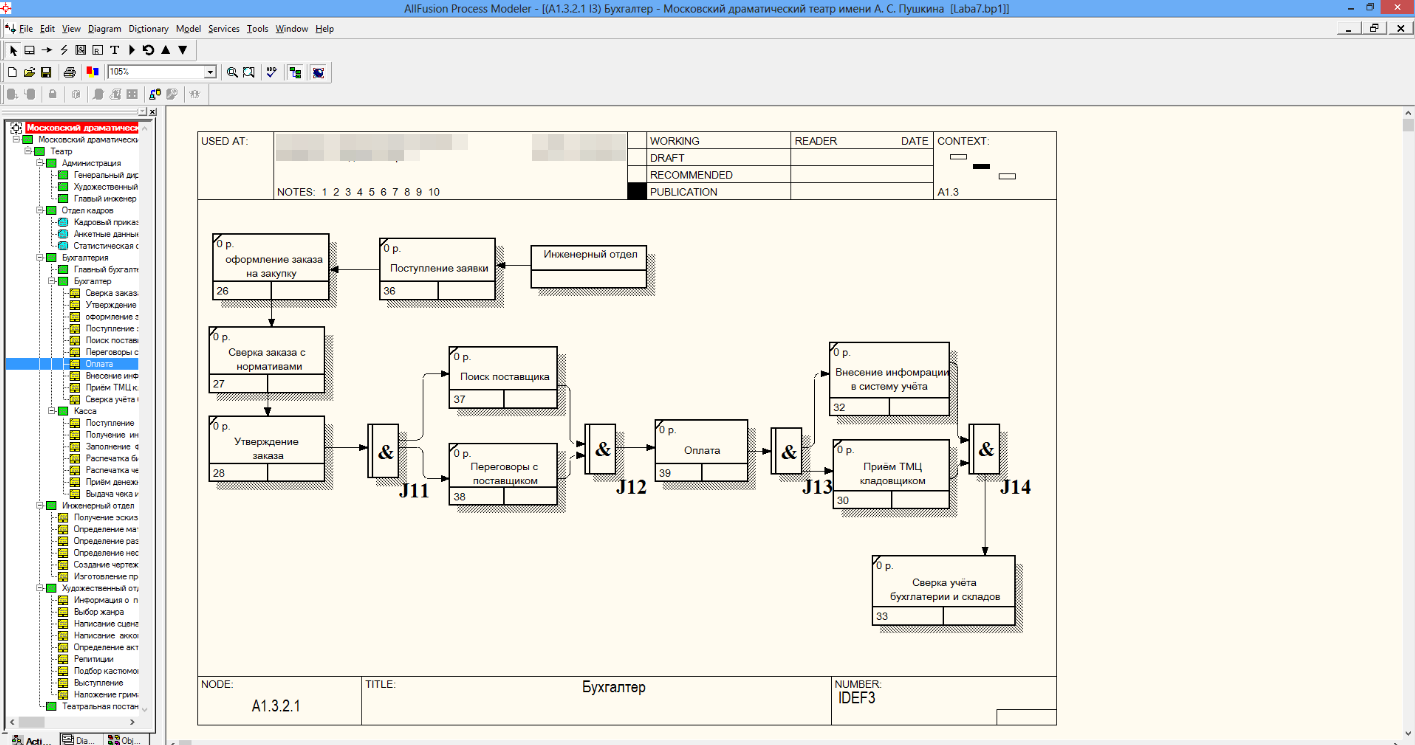The height and width of the screenshot is (745, 1415).
Task: Select the Сверка учёта бухгалтерии и складов box
Action: pos(942,590)
